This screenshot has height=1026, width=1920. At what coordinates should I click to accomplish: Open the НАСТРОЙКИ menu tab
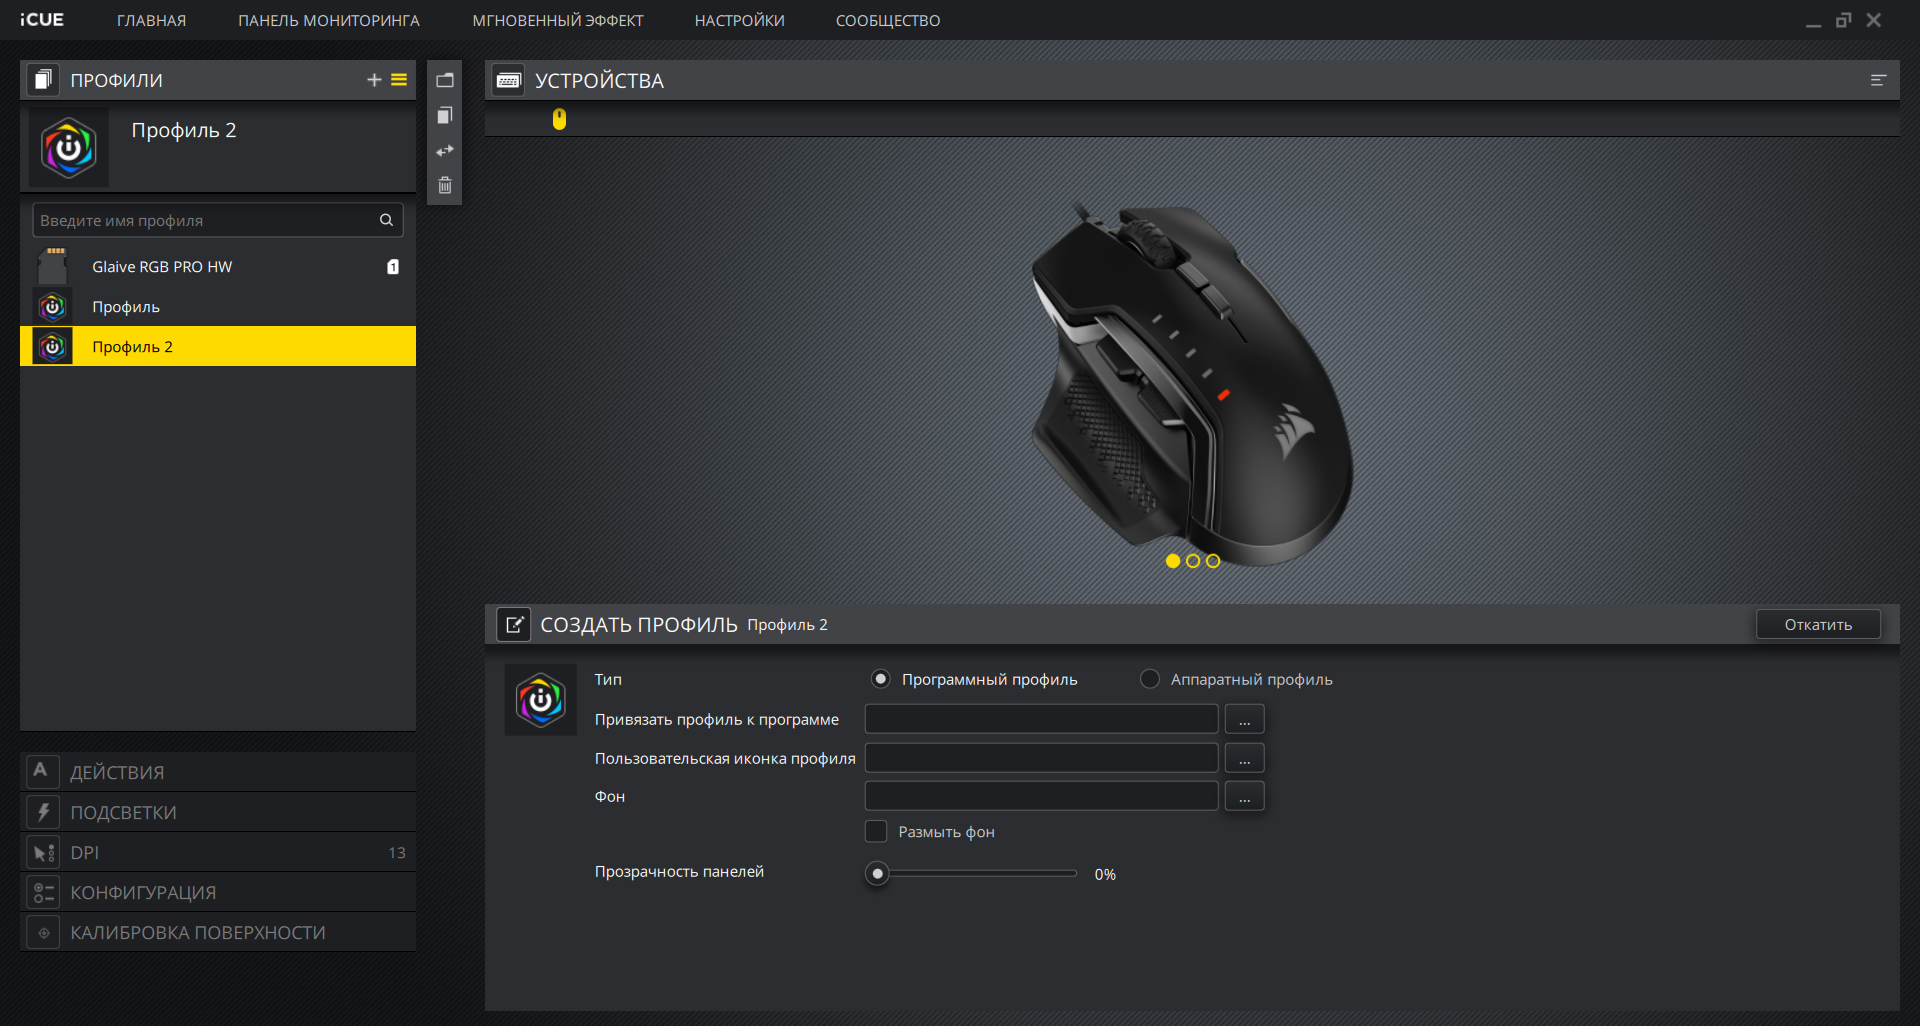click(x=739, y=20)
